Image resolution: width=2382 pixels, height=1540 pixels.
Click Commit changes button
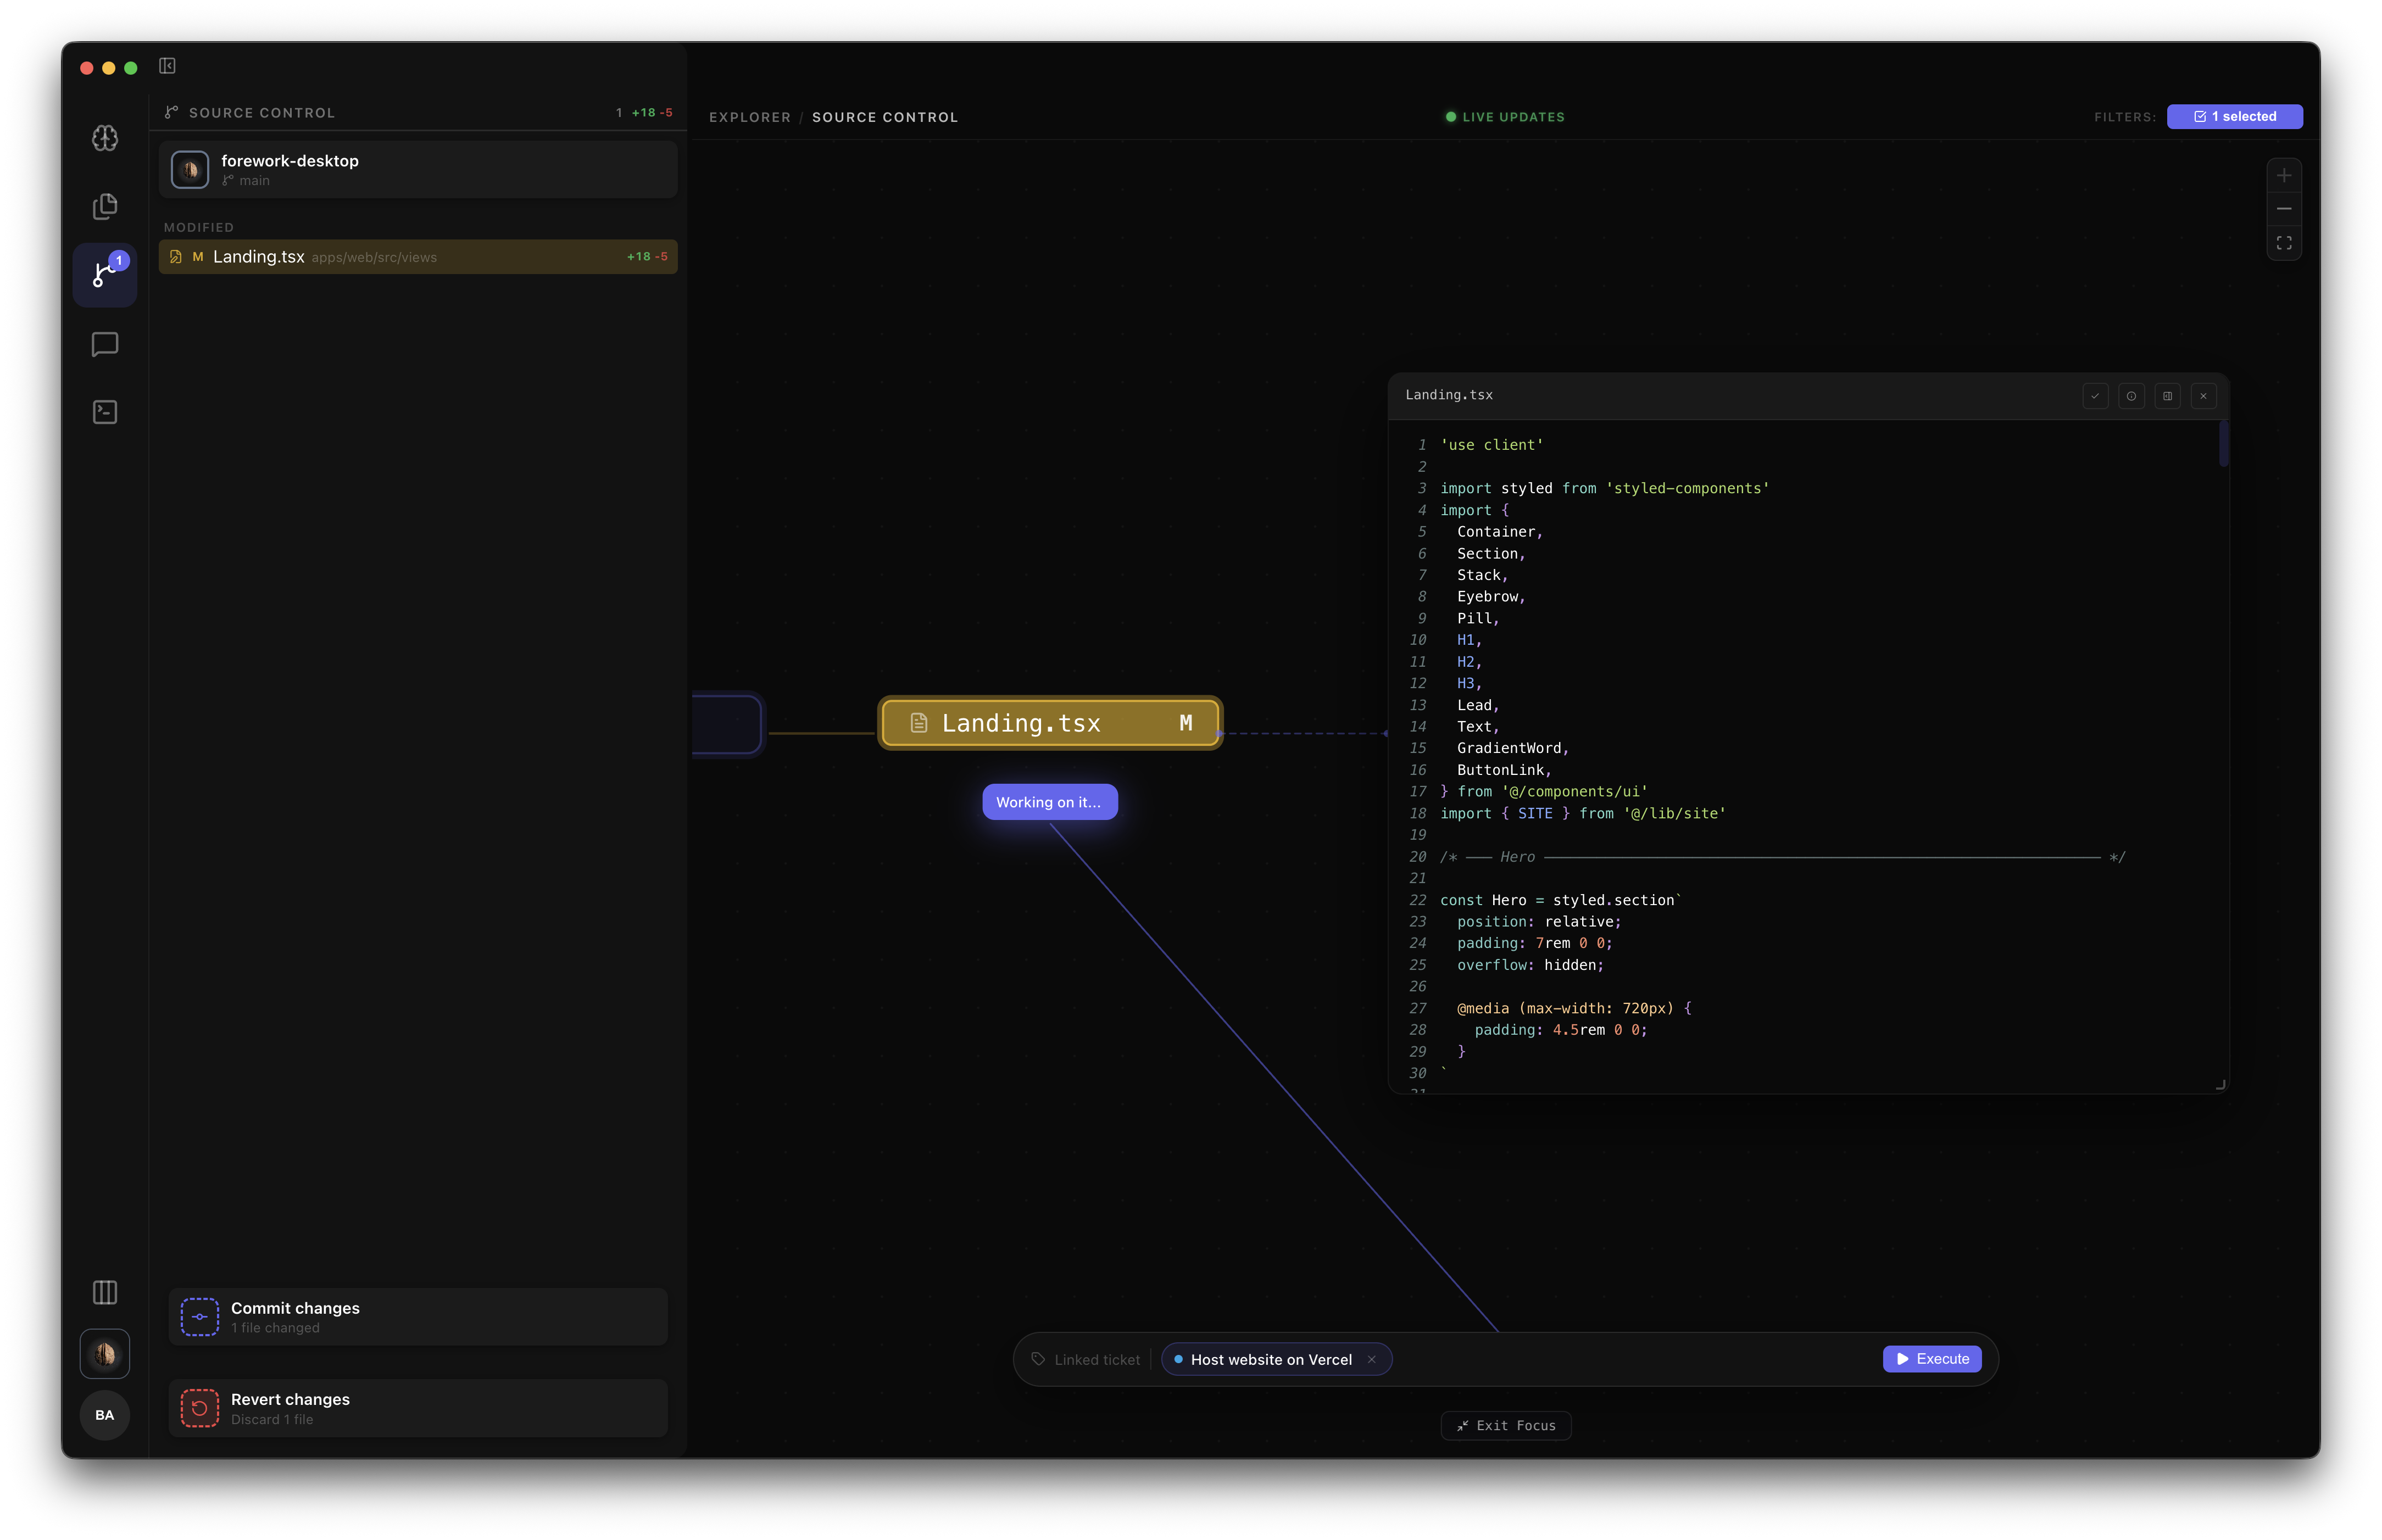[x=418, y=1317]
